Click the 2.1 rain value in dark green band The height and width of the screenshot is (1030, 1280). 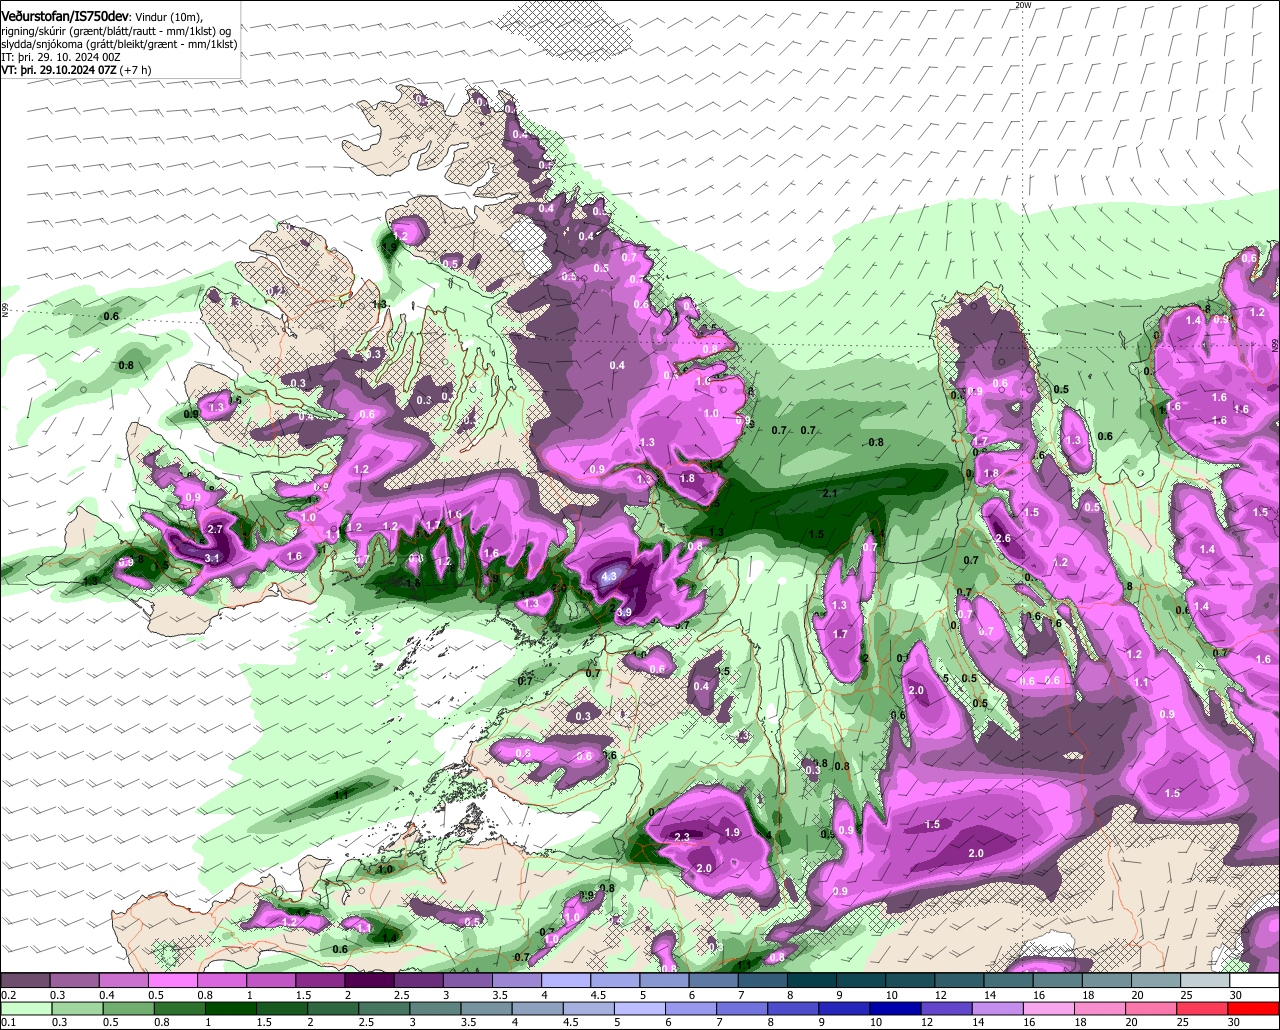coord(829,494)
